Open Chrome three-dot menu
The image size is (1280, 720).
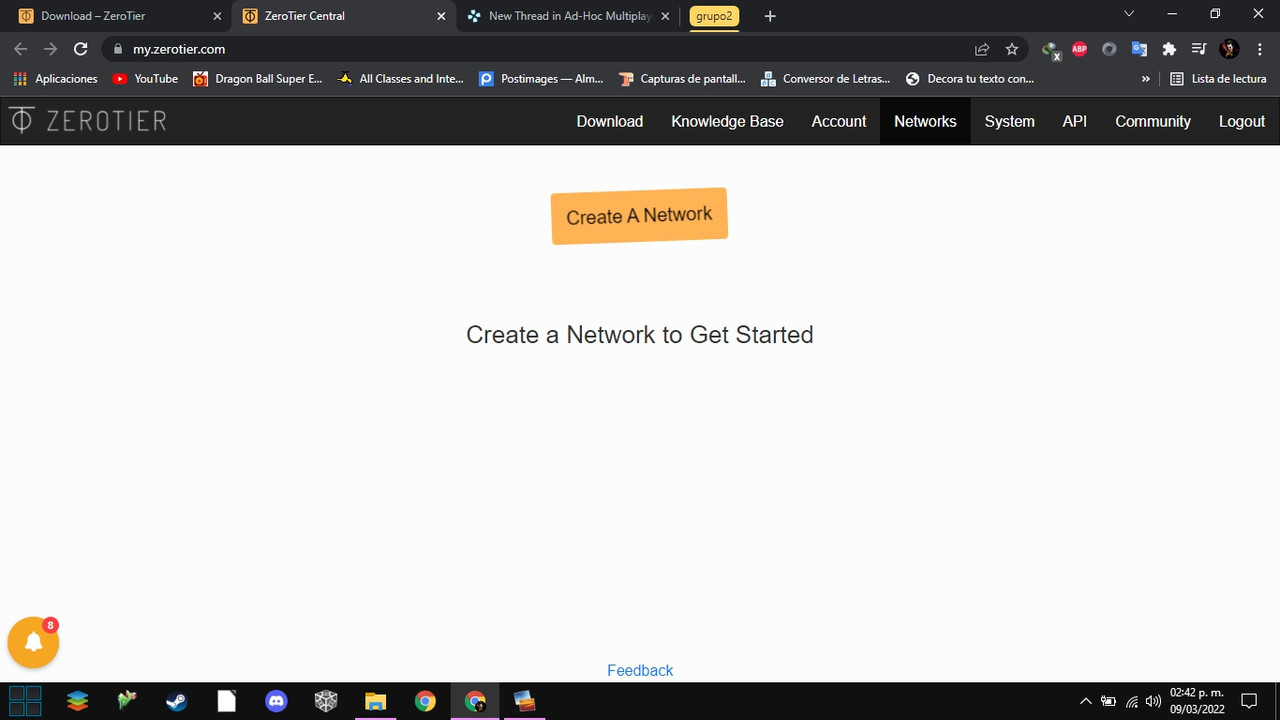(1260, 49)
